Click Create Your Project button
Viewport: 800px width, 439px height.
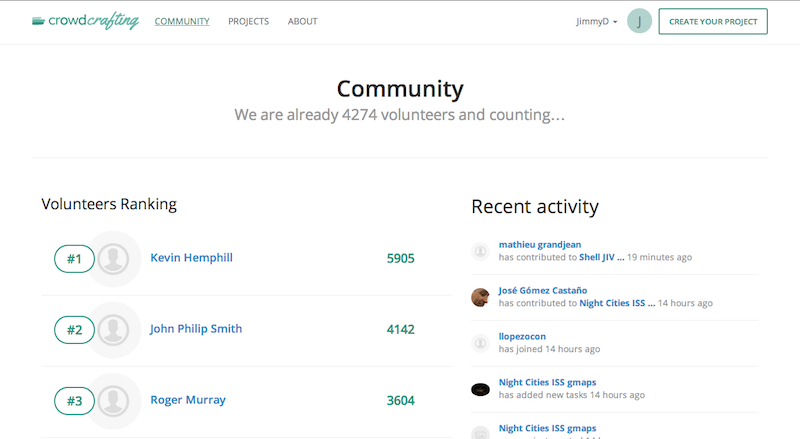[713, 21]
